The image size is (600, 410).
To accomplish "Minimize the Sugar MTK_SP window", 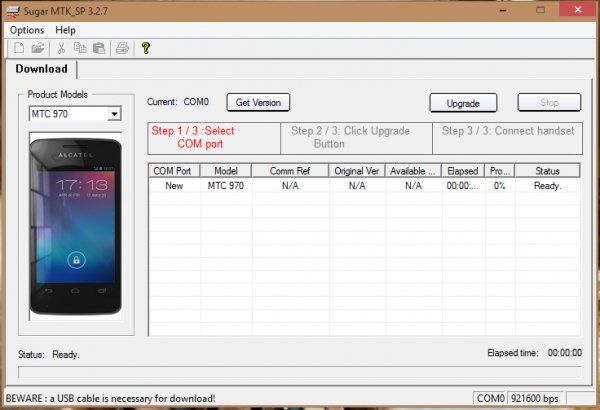I will (x=503, y=11).
